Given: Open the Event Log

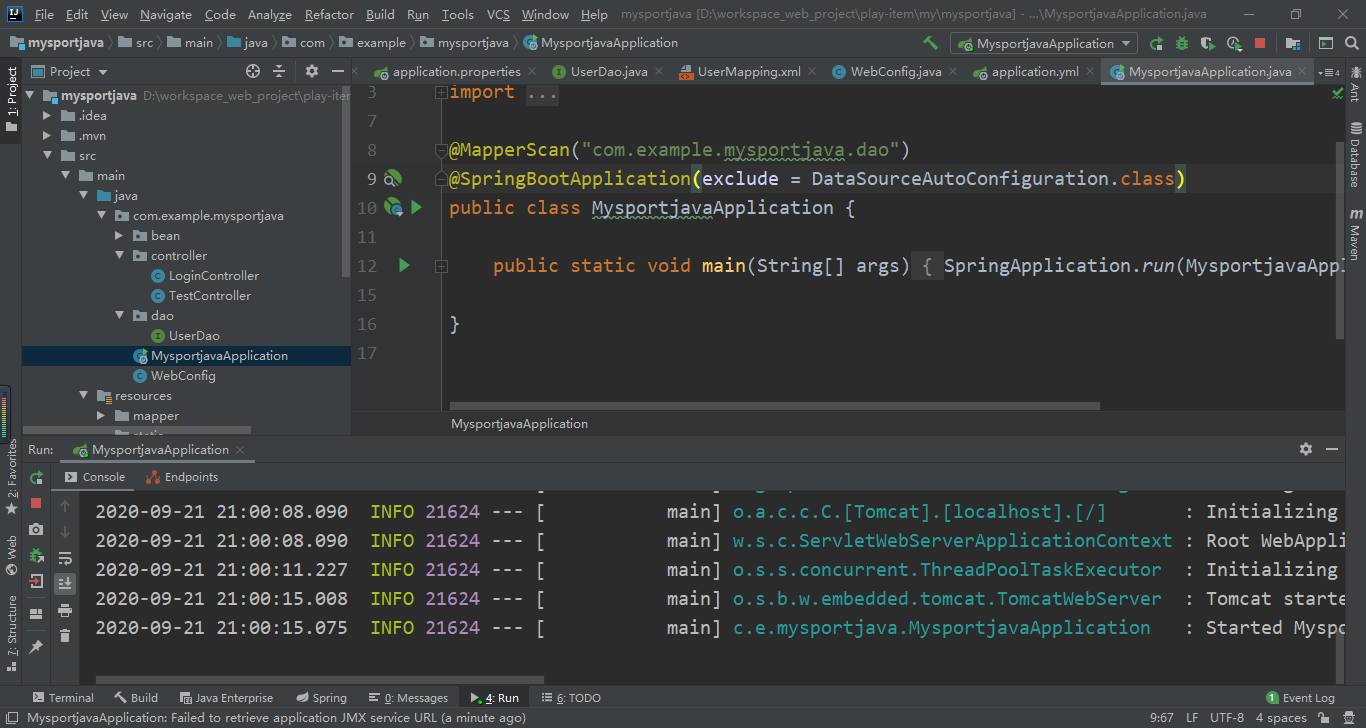Looking at the screenshot, I should coord(1300,698).
